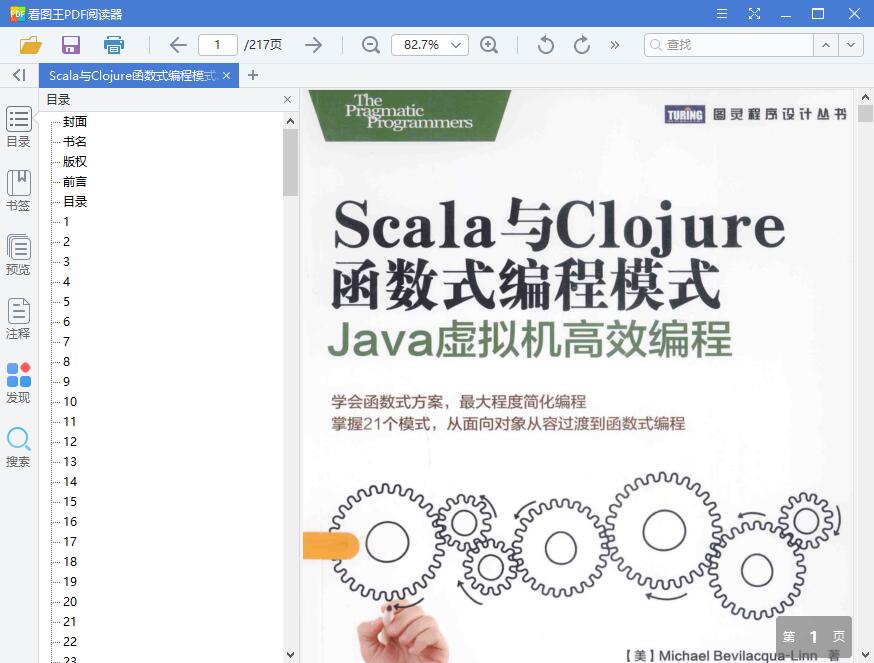Select outline entry 15
Image resolution: width=874 pixels, height=663 pixels.
point(70,502)
